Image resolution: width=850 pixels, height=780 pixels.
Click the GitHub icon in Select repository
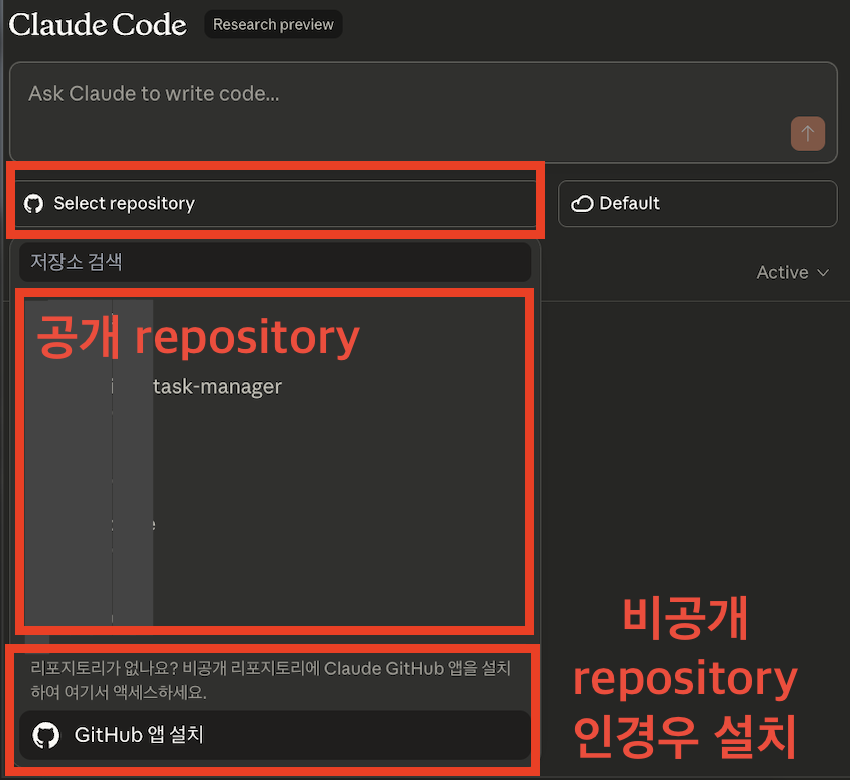click(x=34, y=204)
